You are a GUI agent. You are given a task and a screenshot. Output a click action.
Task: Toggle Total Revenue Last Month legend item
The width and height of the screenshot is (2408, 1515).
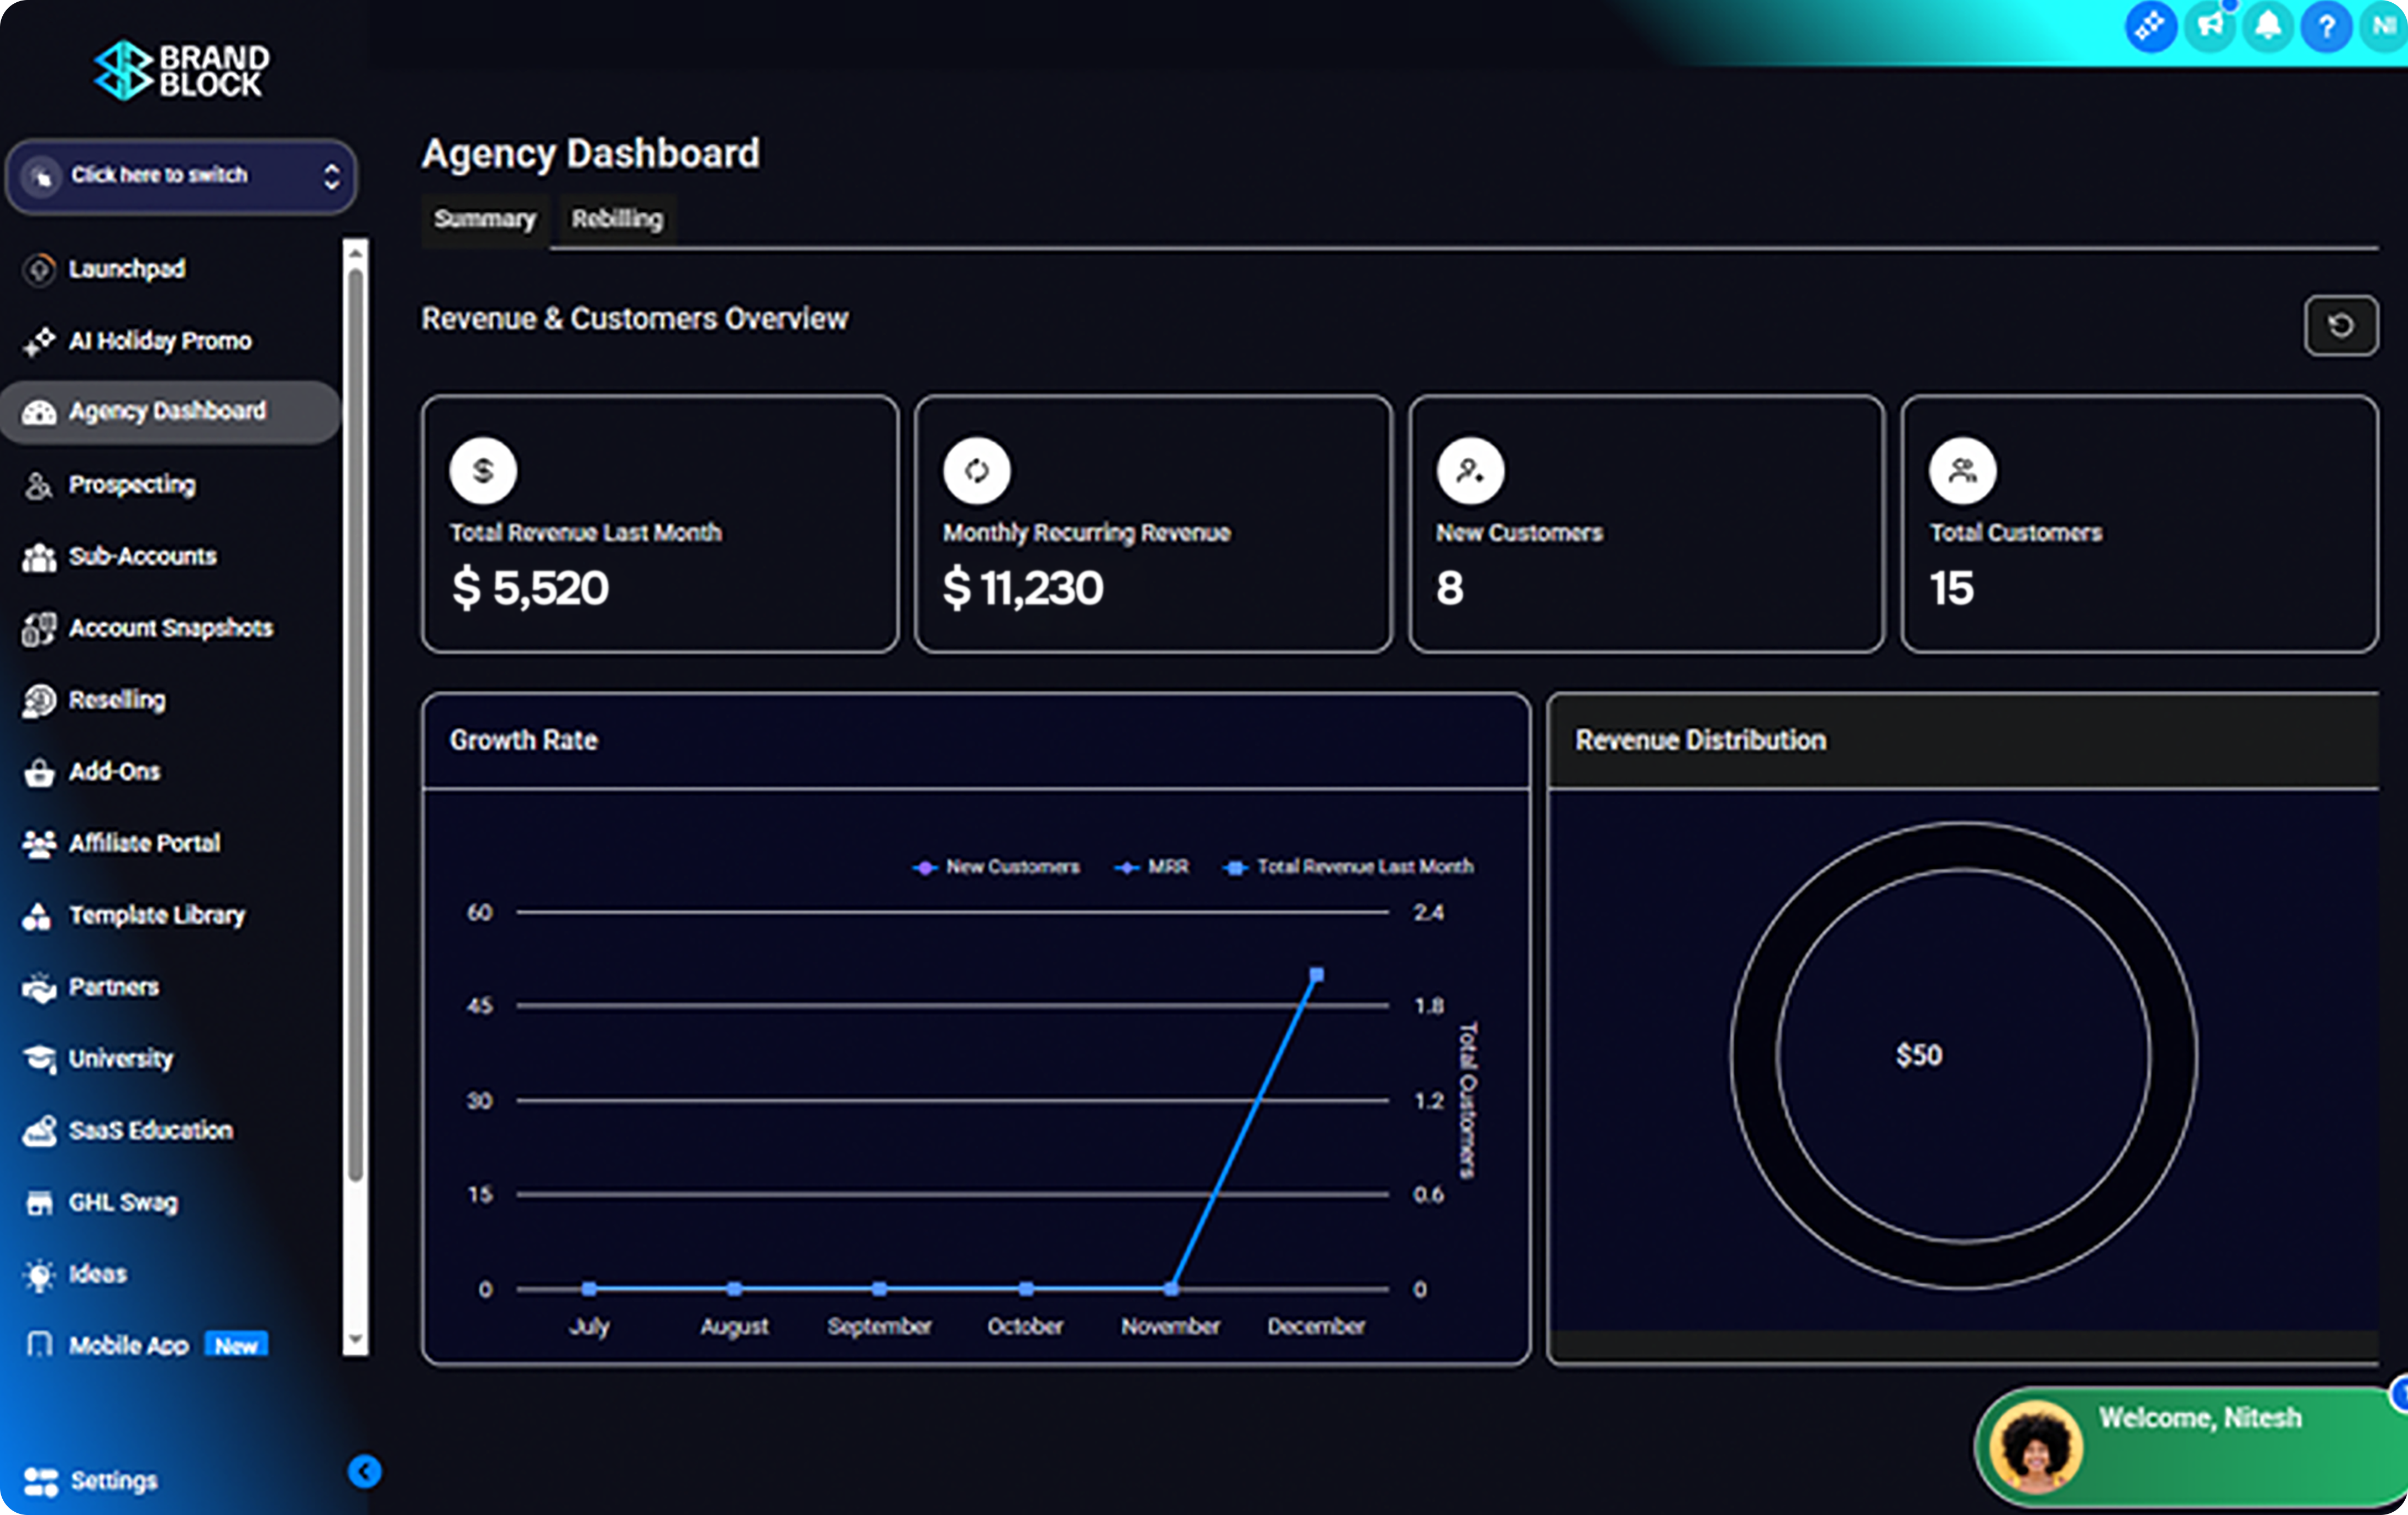pos(1348,867)
